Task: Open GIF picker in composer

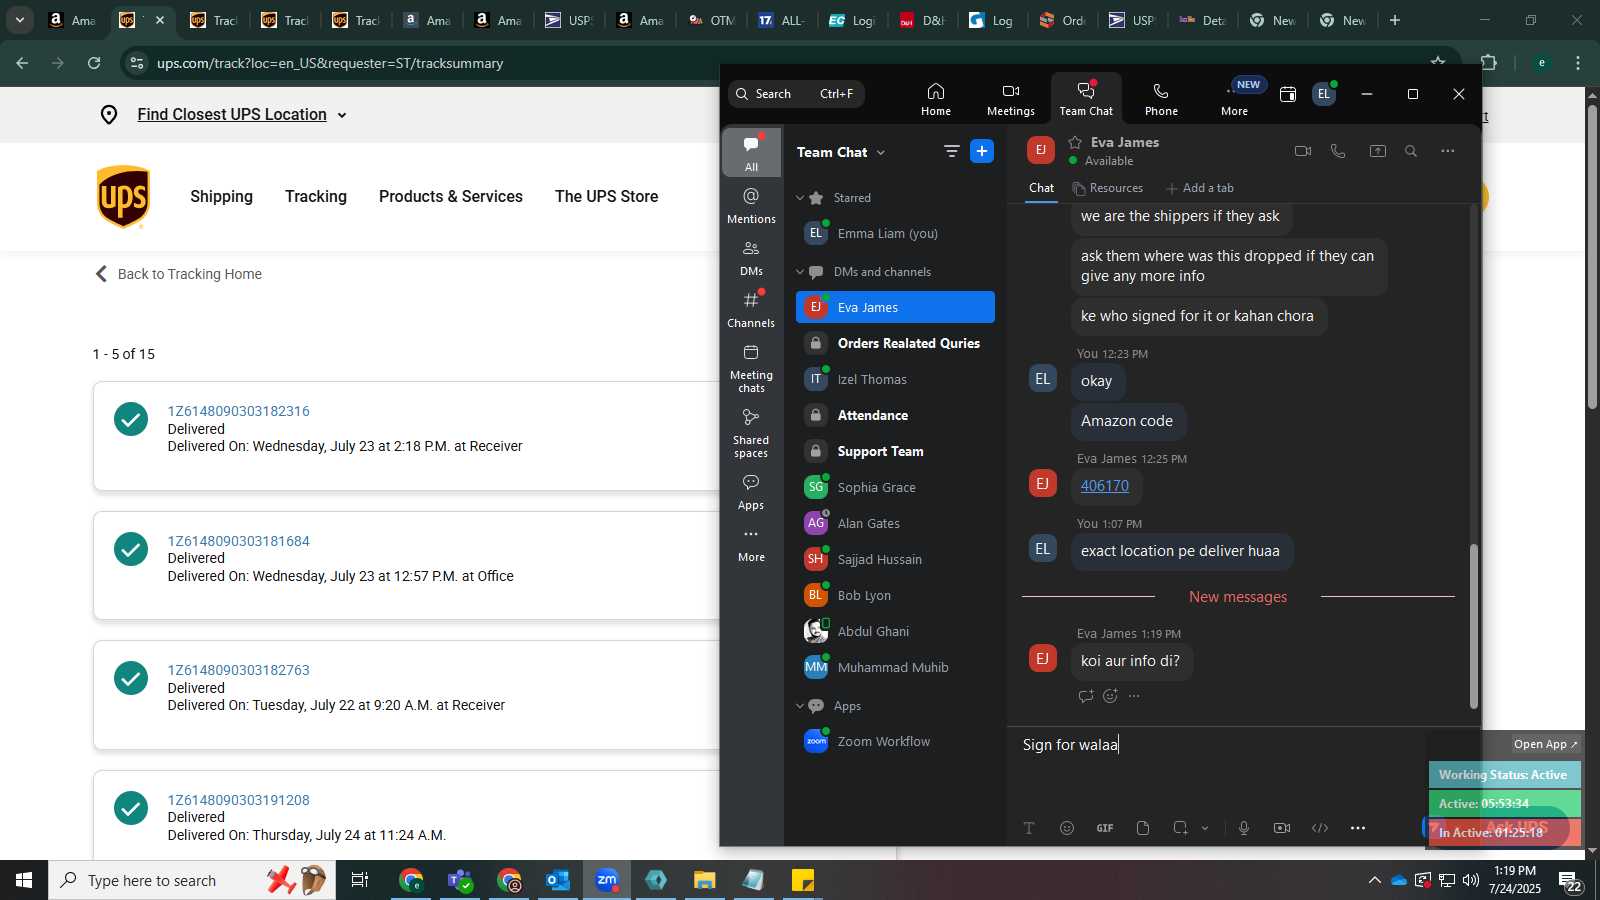Action: (x=1105, y=828)
